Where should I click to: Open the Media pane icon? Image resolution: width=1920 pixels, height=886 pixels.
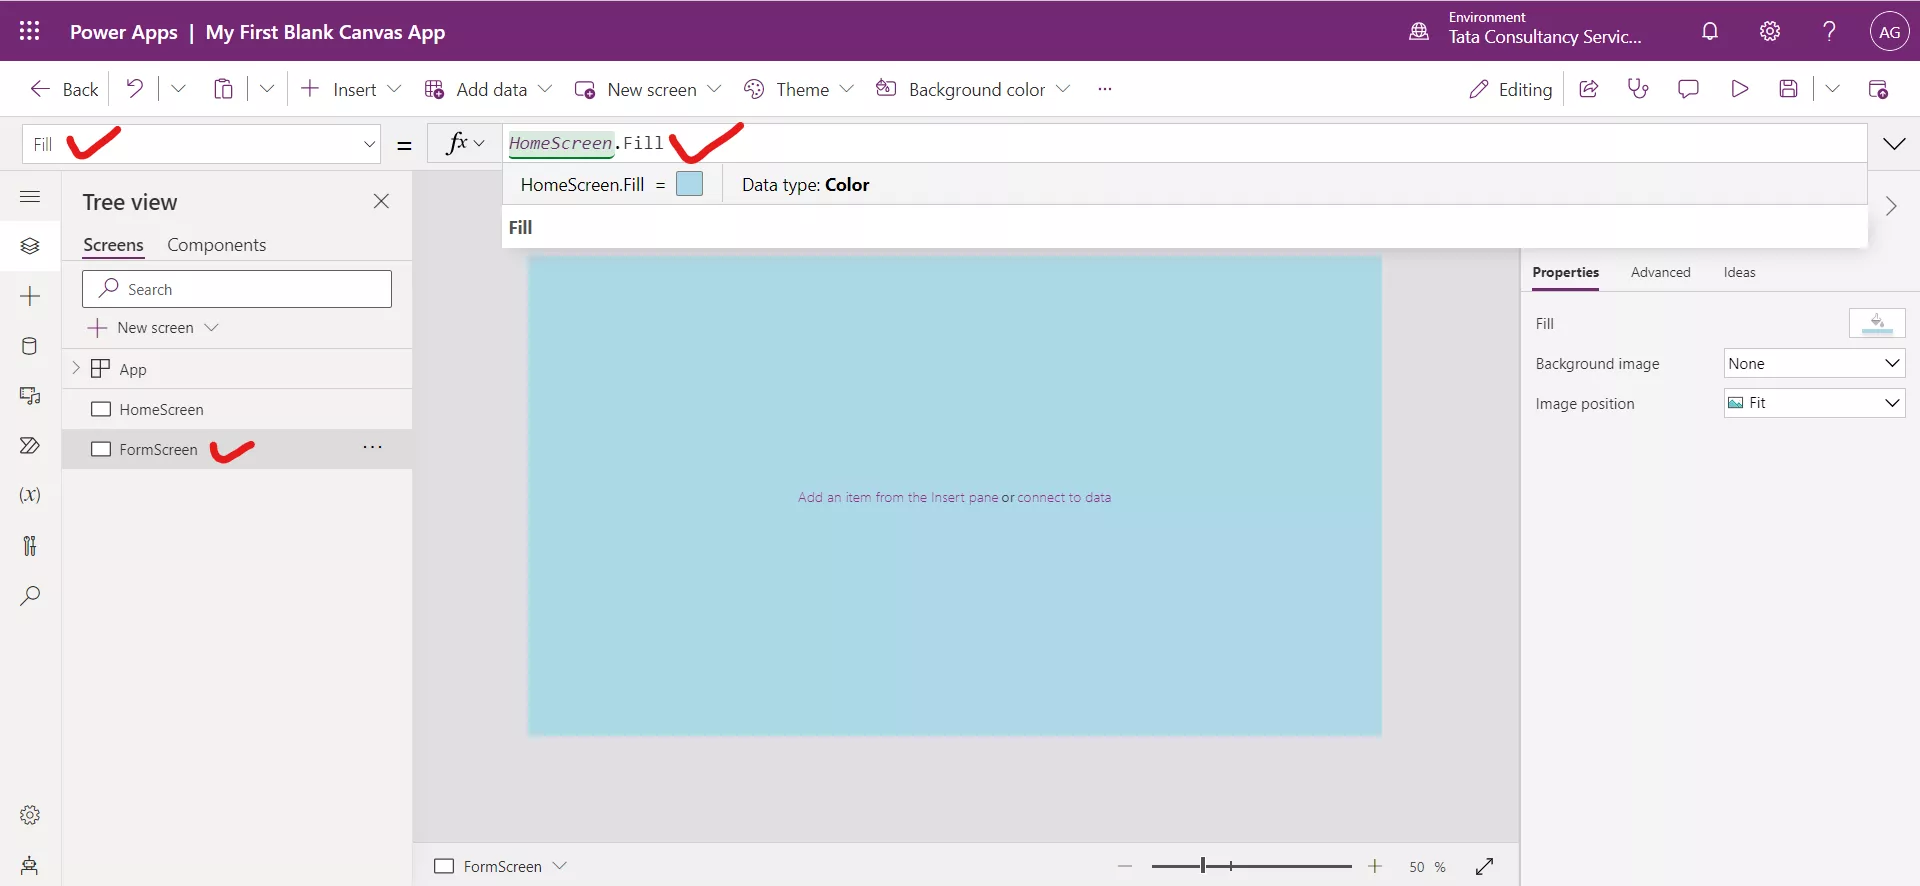click(x=30, y=396)
